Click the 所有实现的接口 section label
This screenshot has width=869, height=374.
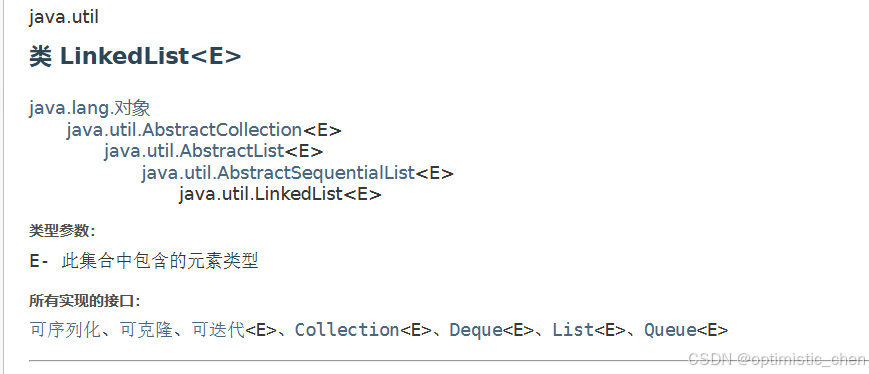tap(85, 301)
